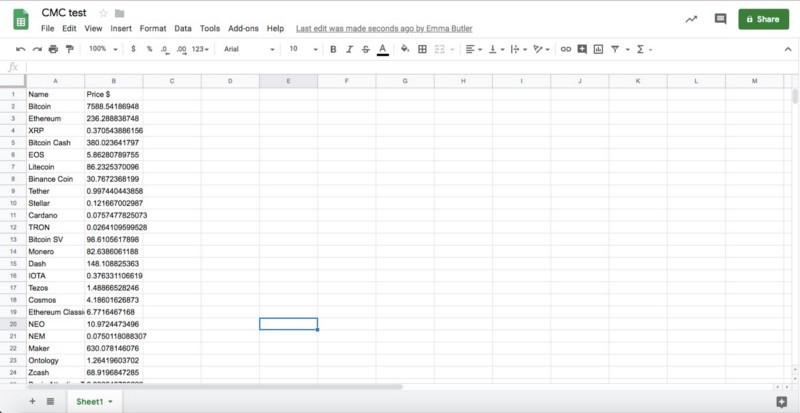Toggle italic formatting

pos(349,49)
